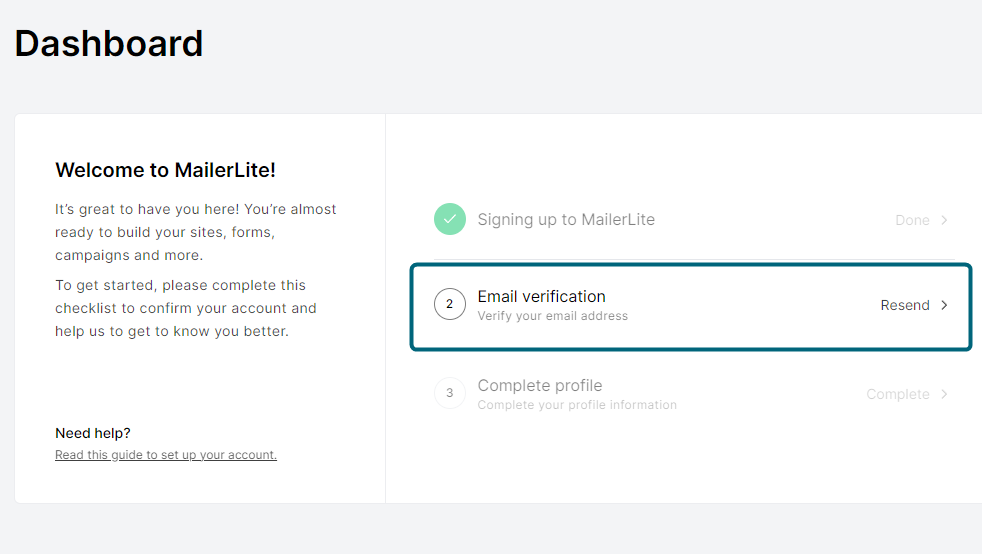Click the green checkmark step icon

(450, 219)
